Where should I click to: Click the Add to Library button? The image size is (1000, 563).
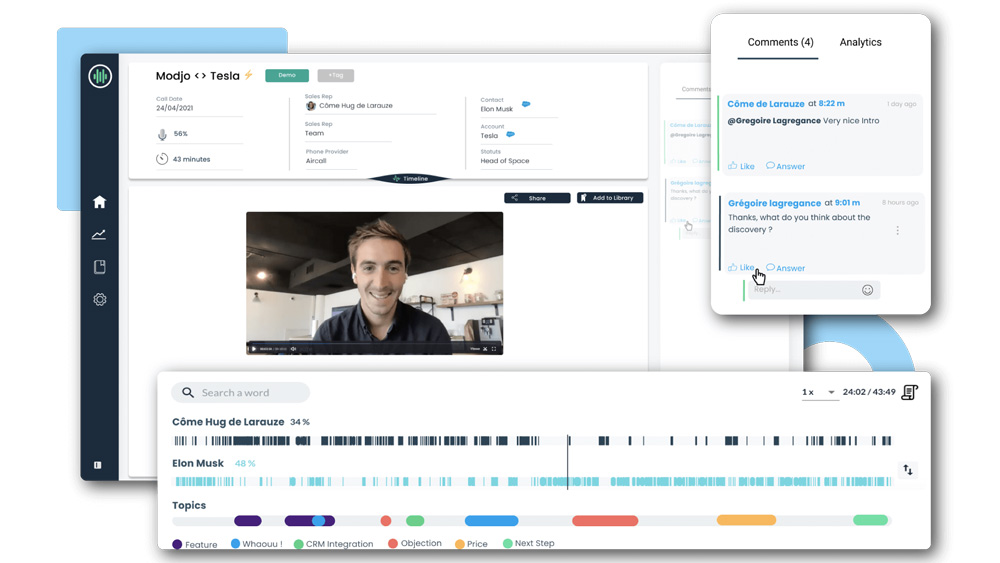tap(610, 198)
